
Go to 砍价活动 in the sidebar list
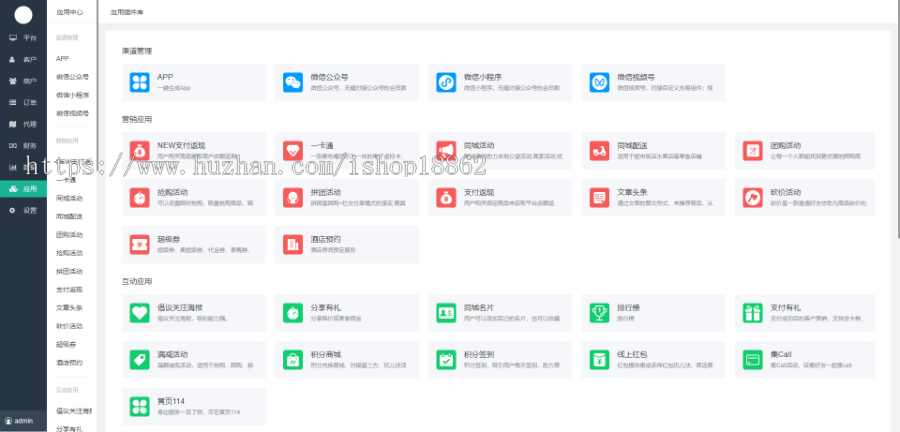pyautogui.click(x=69, y=326)
